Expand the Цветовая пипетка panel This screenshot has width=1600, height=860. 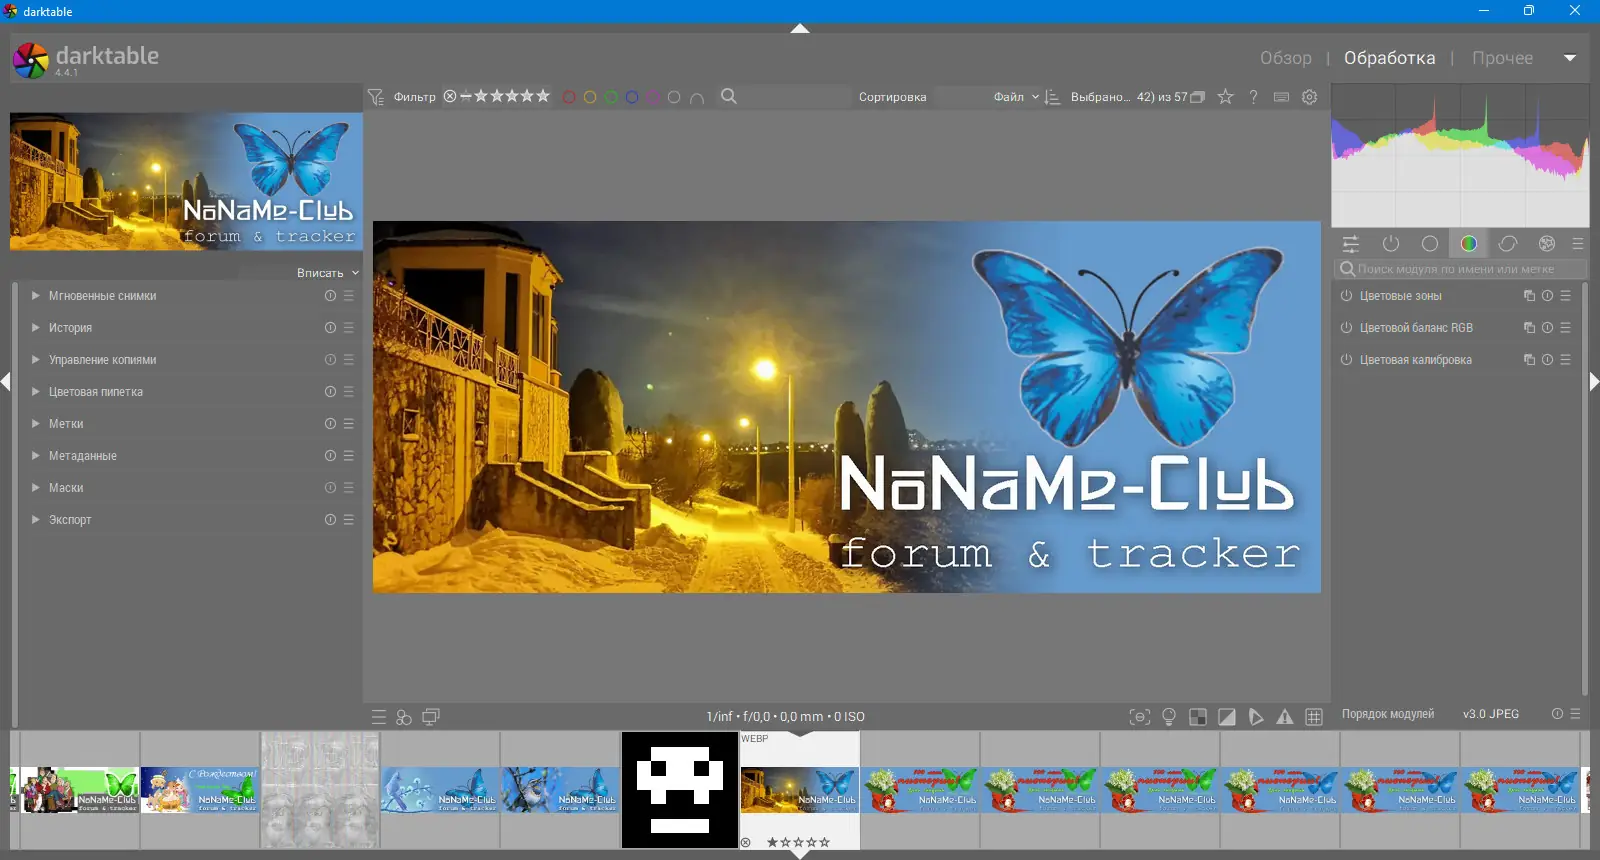click(36, 392)
